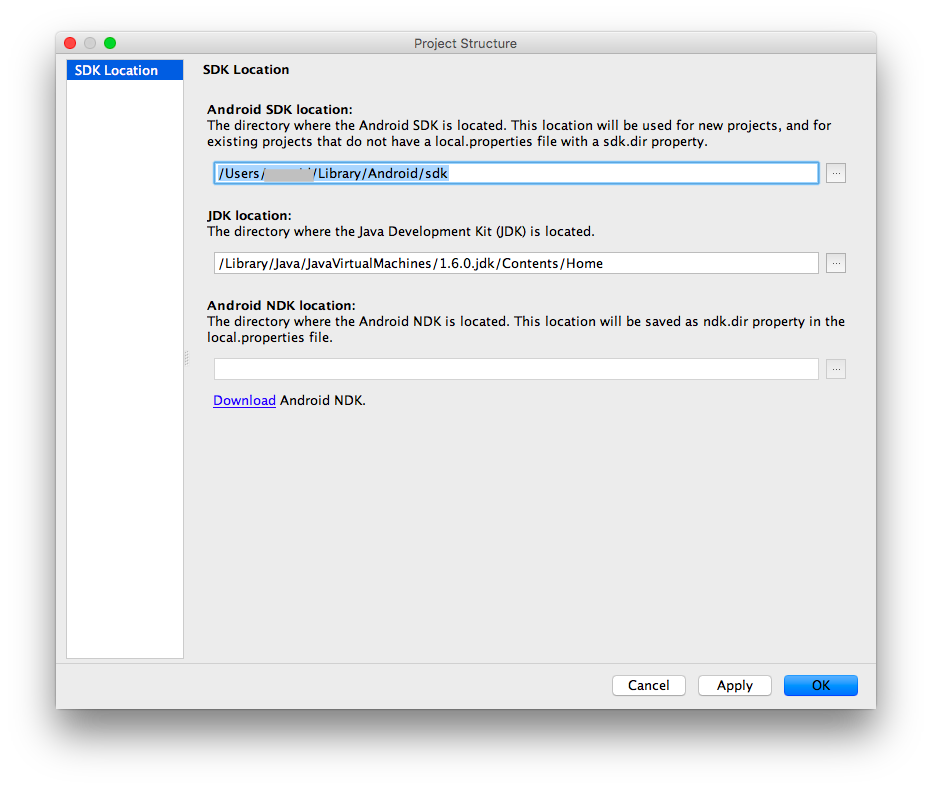Screen dimensions: 932x789
Task: Confirm with the OK button
Action: coord(821,685)
